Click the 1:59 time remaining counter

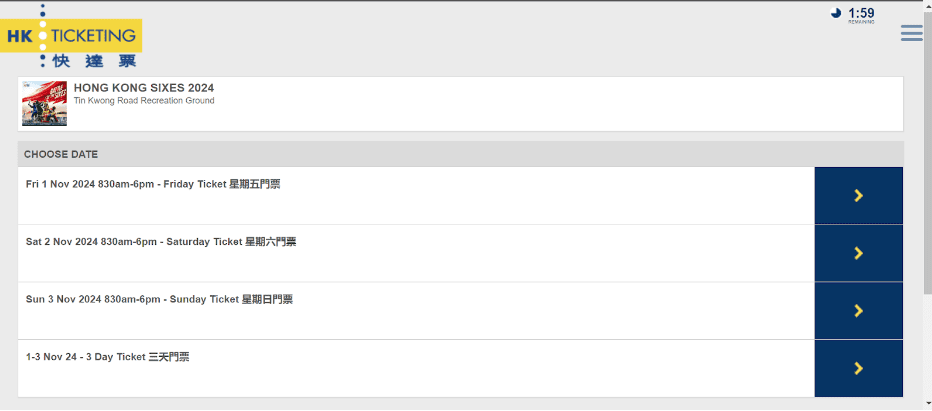coord(861,12)
